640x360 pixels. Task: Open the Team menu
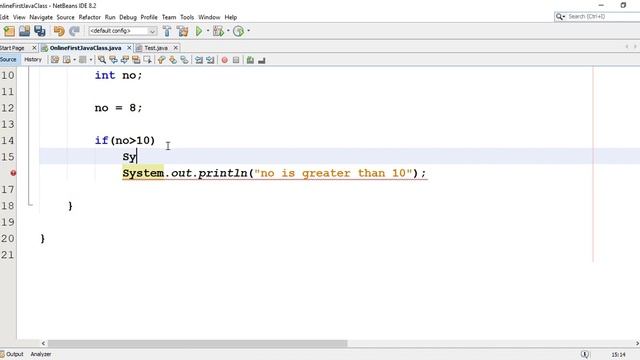tap(169, 17)
